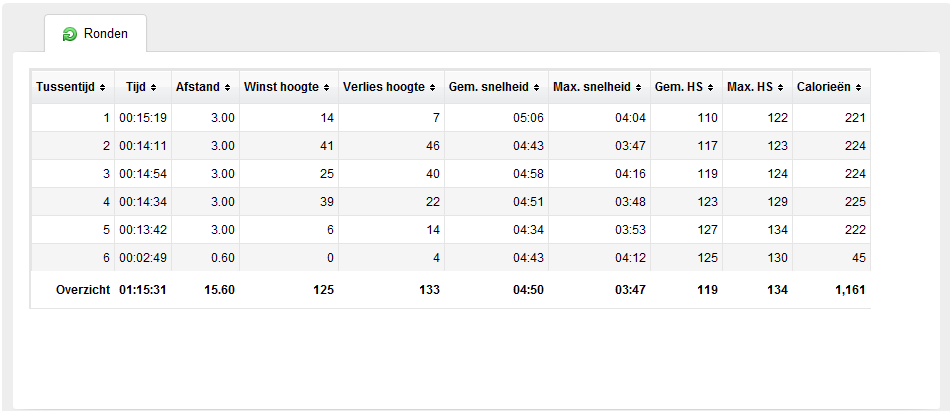Image resolution: width=950 pixels, height=411 pixels.
Task: Open the Ronden tab
Action: click(96, 33)
